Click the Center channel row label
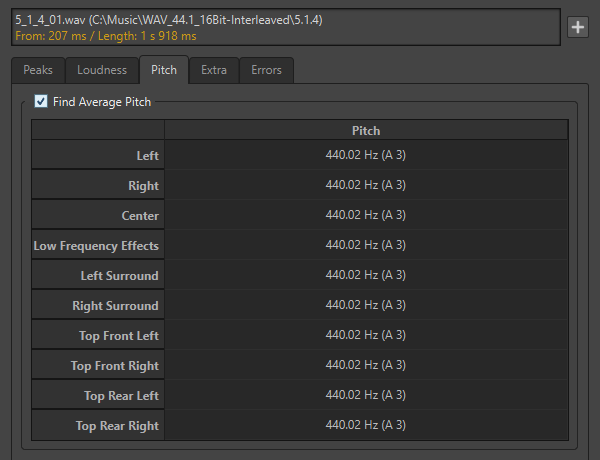The height and width of the screenshot is (460, 600). [98, 216]
